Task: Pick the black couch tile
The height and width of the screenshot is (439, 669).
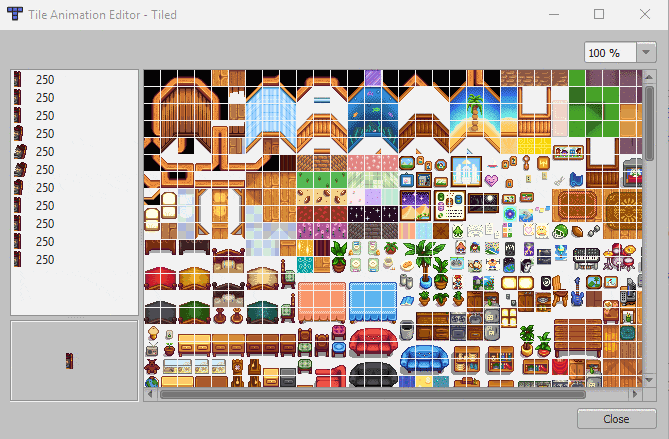Action: tap(373, 375)
